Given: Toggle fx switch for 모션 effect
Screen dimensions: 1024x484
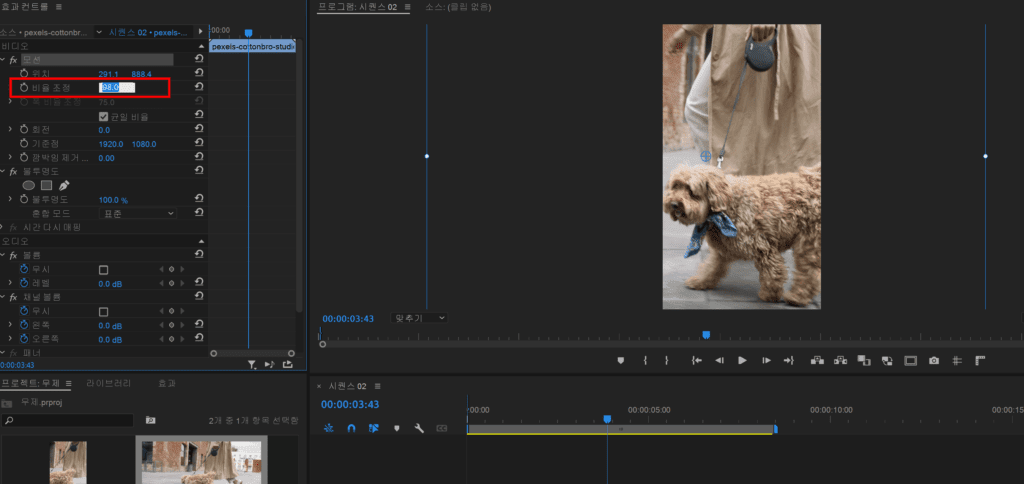Looking at the screenshot, I should click(x=13, y=59).
